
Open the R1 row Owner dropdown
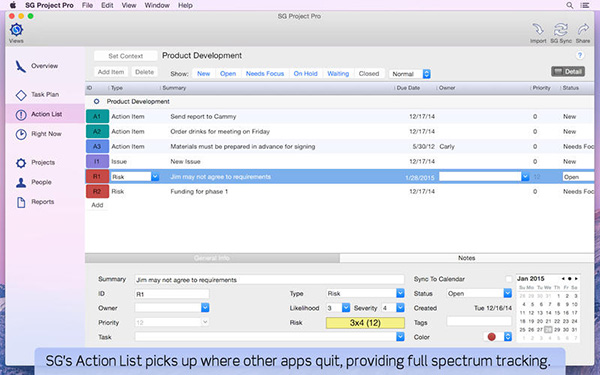[525, 176]
